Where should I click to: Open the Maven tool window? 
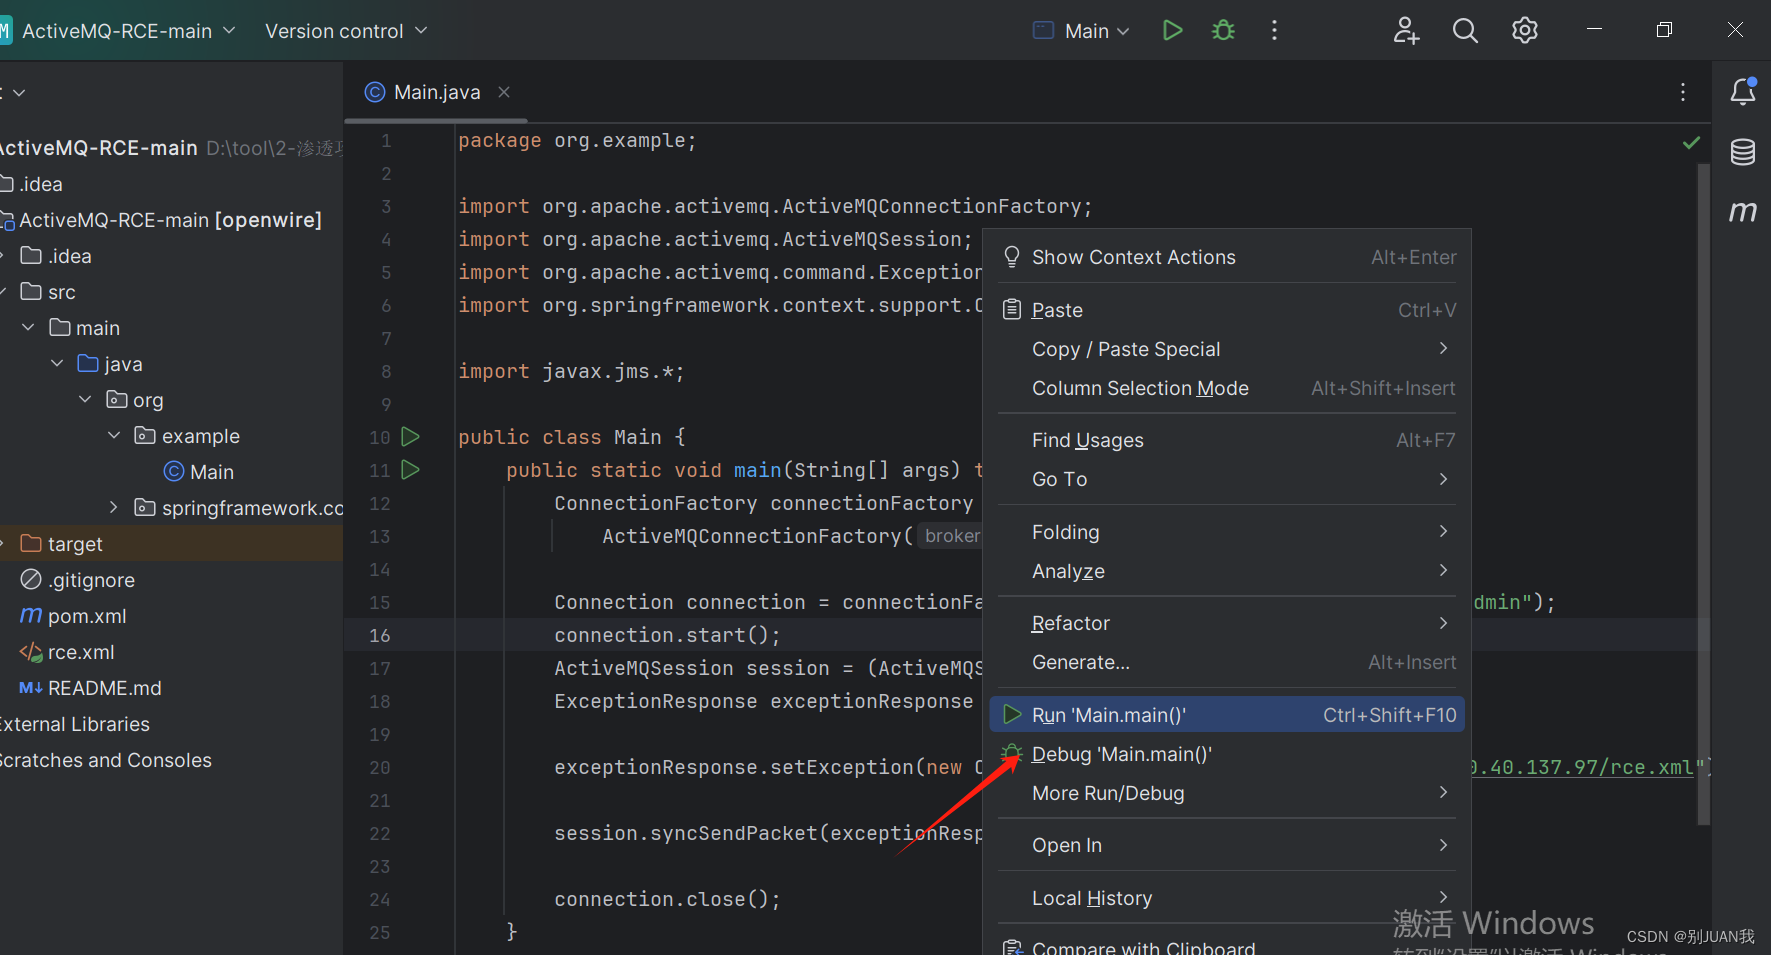(1743, 211)
